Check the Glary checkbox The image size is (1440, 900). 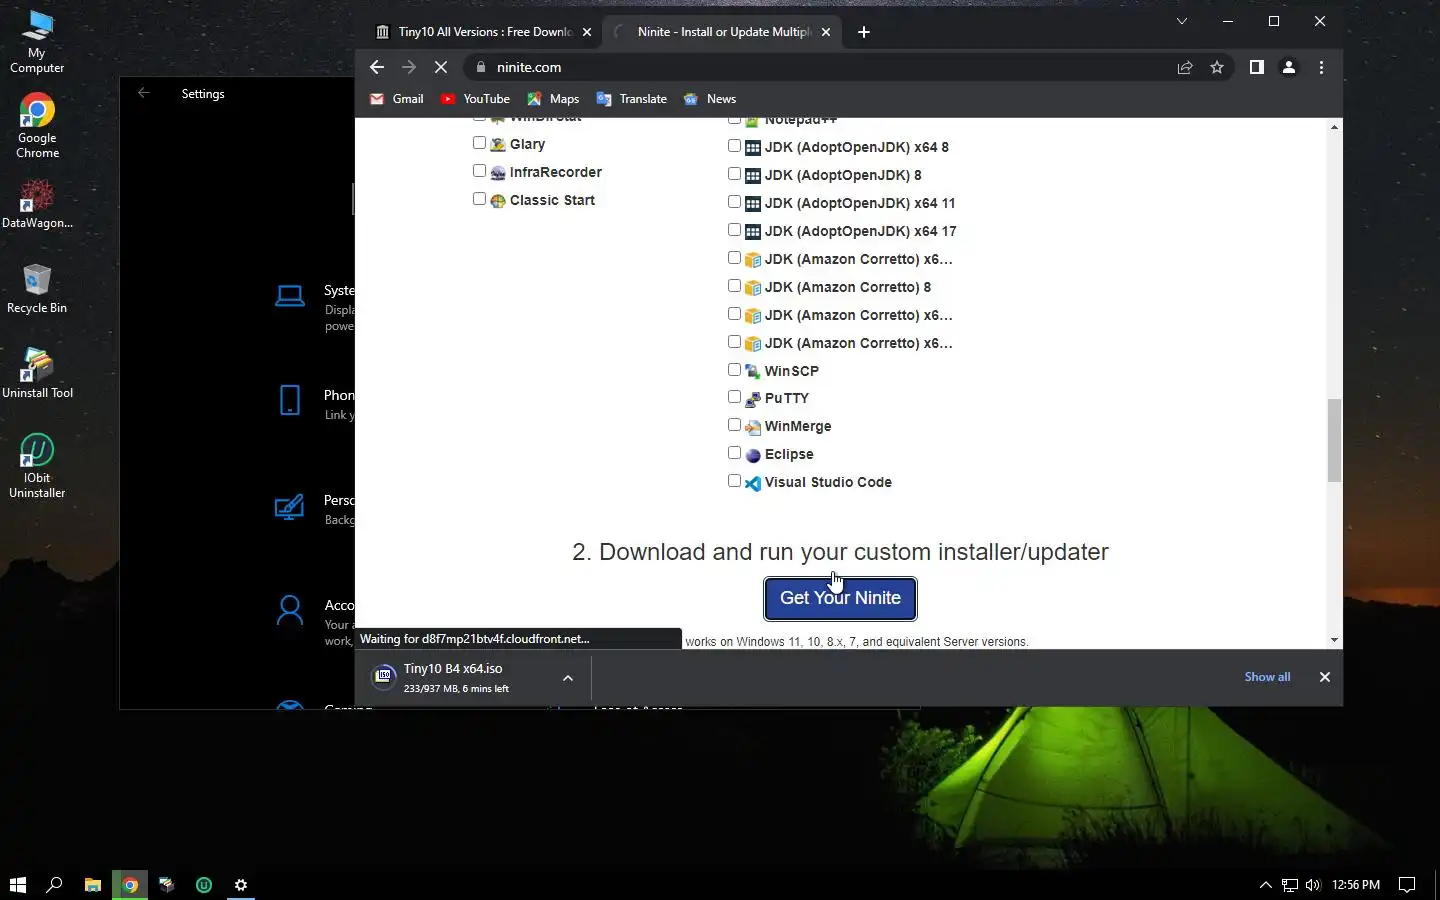[479, 143]
